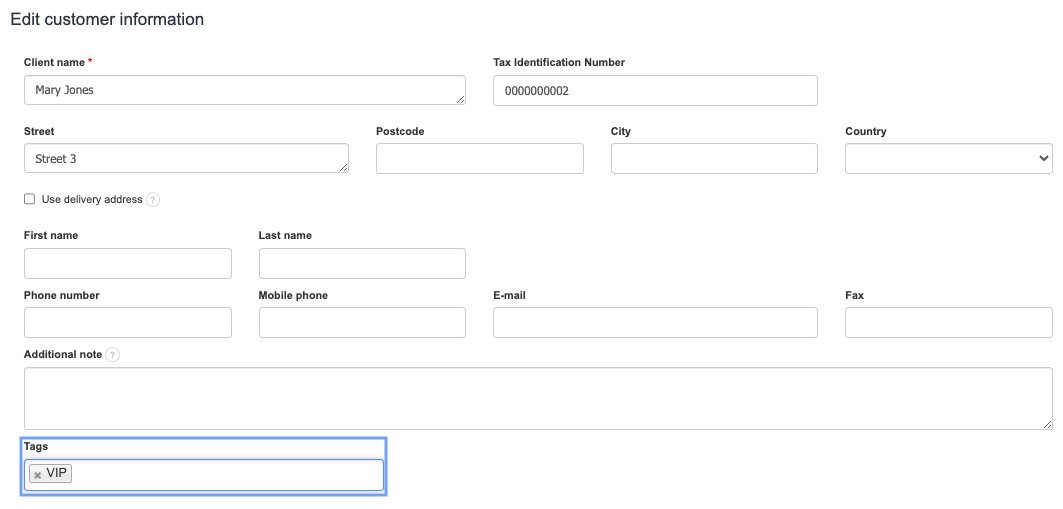
Task: Click the Client name text field
Action: [244, 90]
